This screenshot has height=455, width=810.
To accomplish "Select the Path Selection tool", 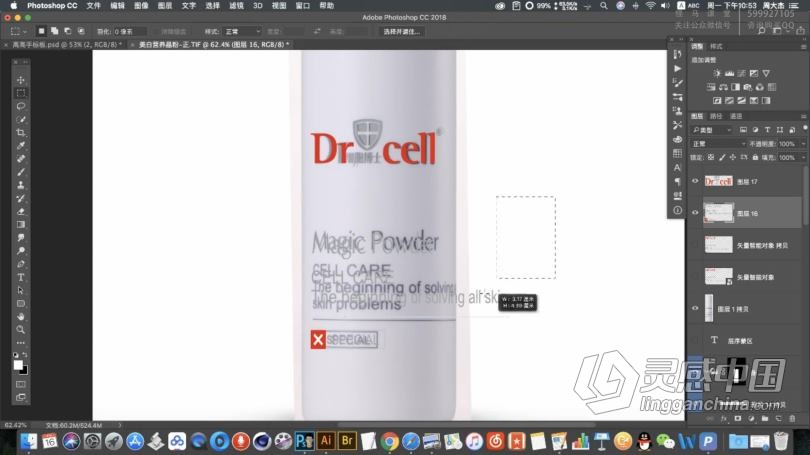I will (x=21, y=290).
